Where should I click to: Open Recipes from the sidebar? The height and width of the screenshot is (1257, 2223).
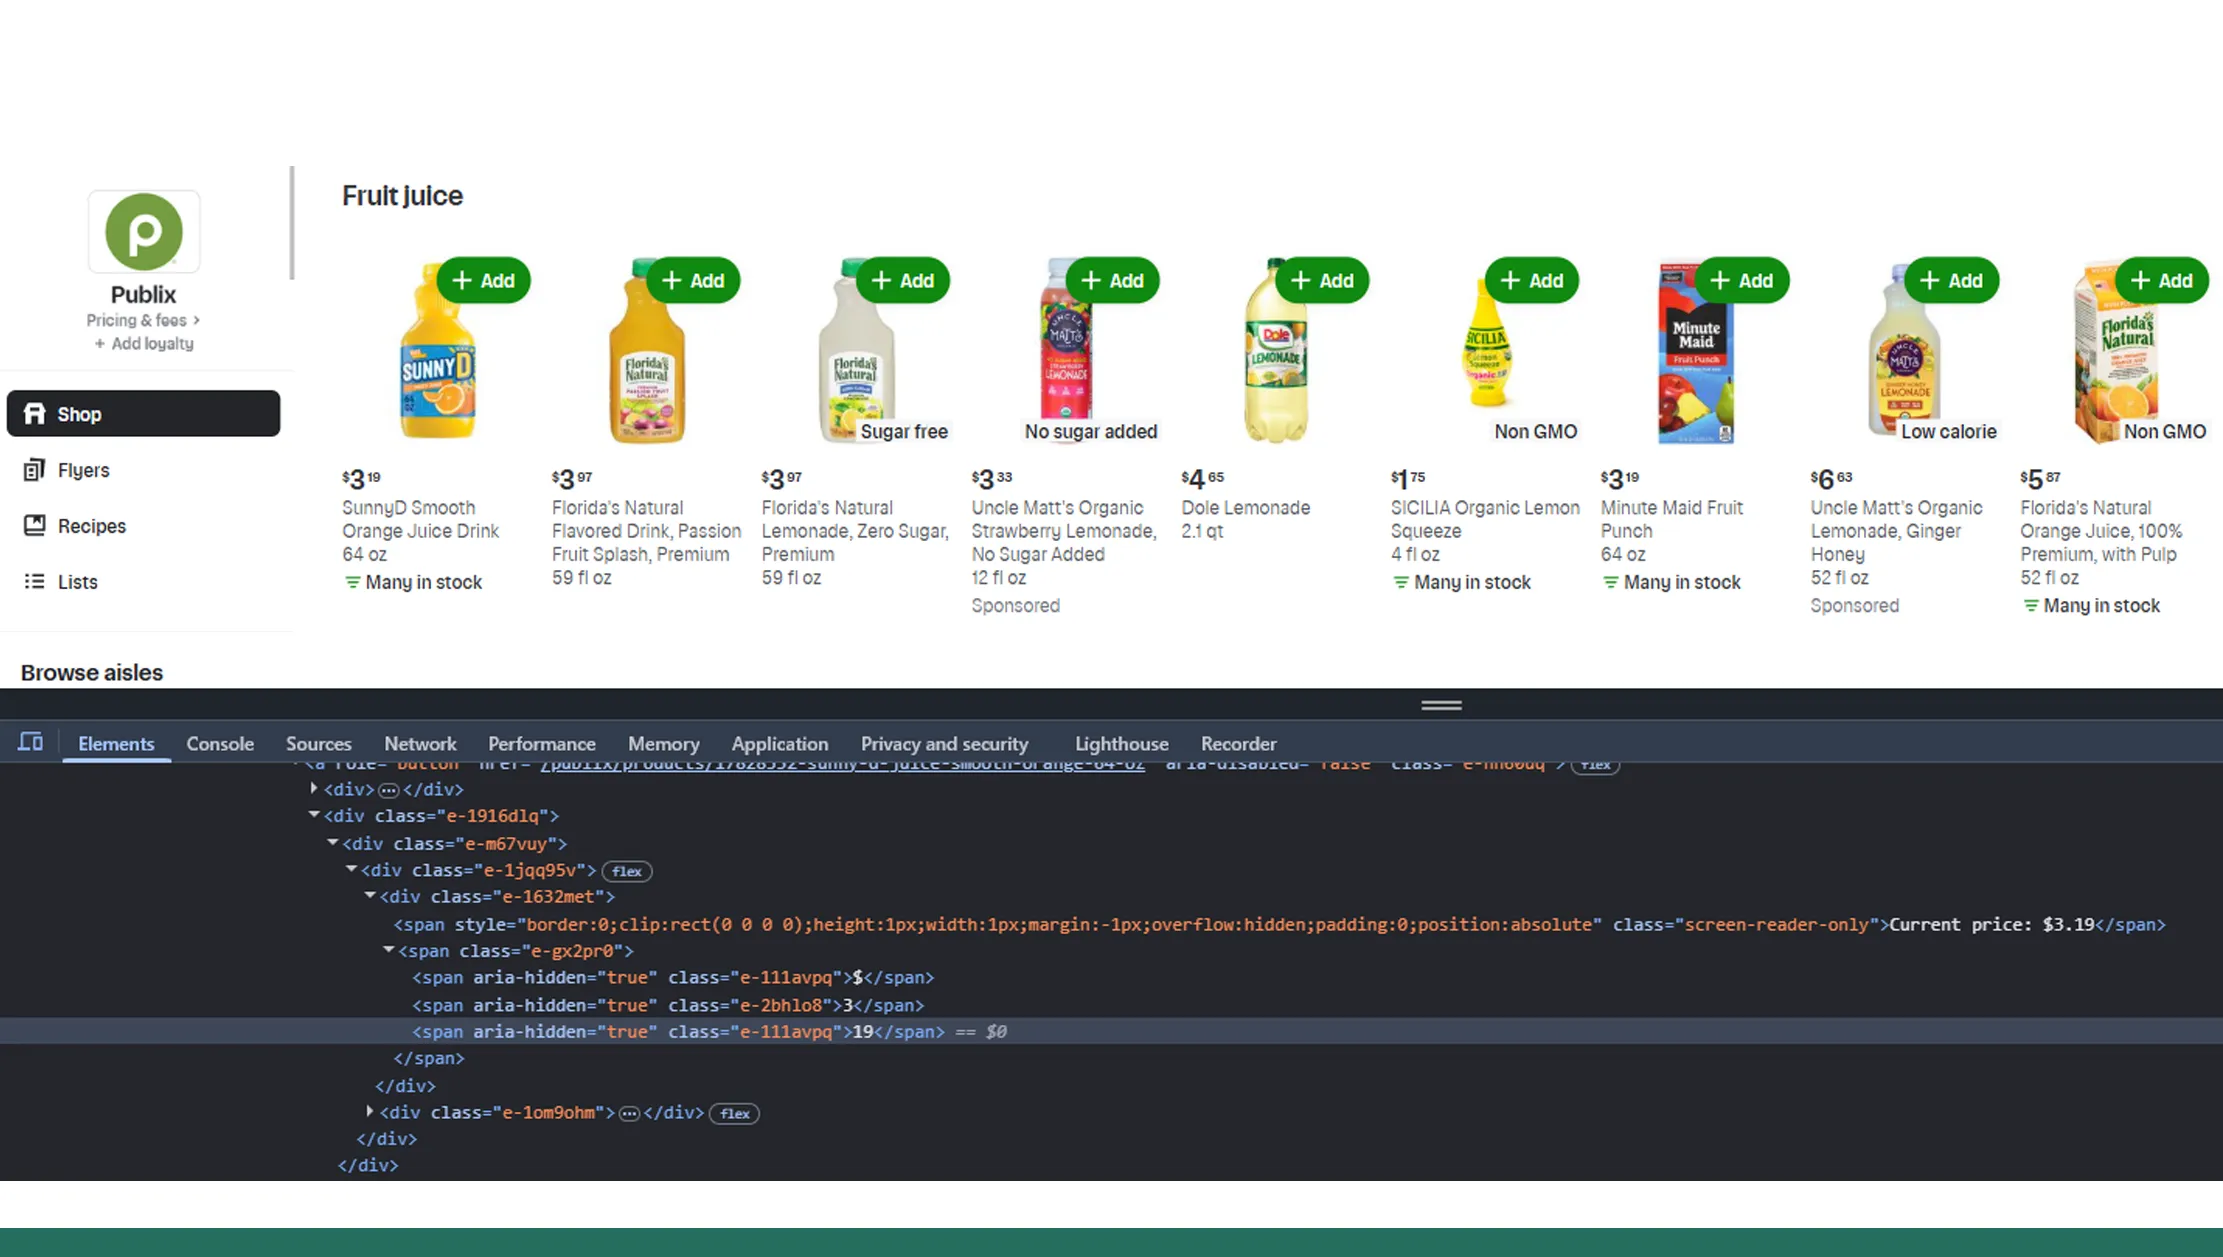pyautogui.click(x=91, y=525)
